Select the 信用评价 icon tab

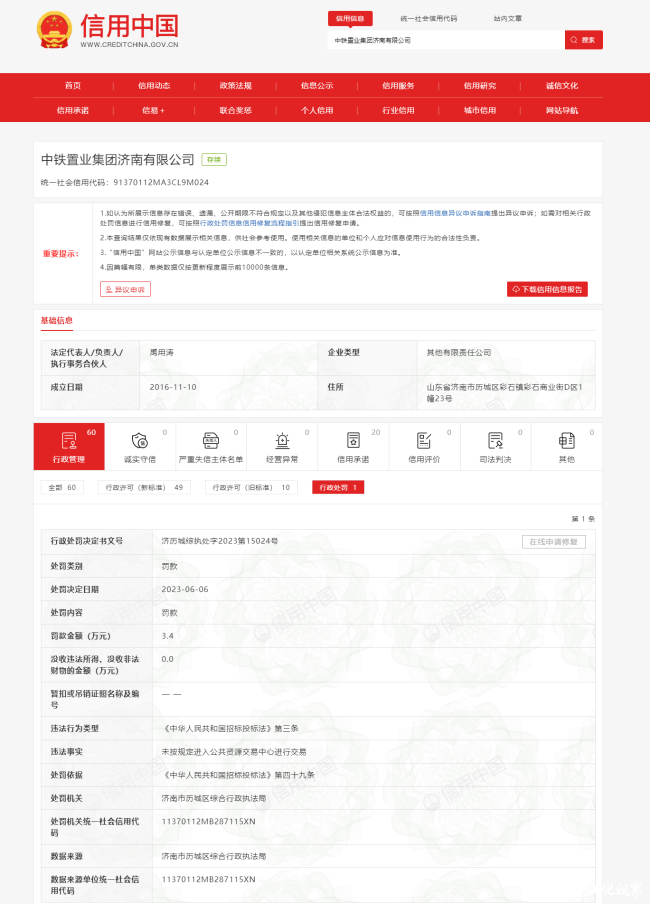[424, 447]
